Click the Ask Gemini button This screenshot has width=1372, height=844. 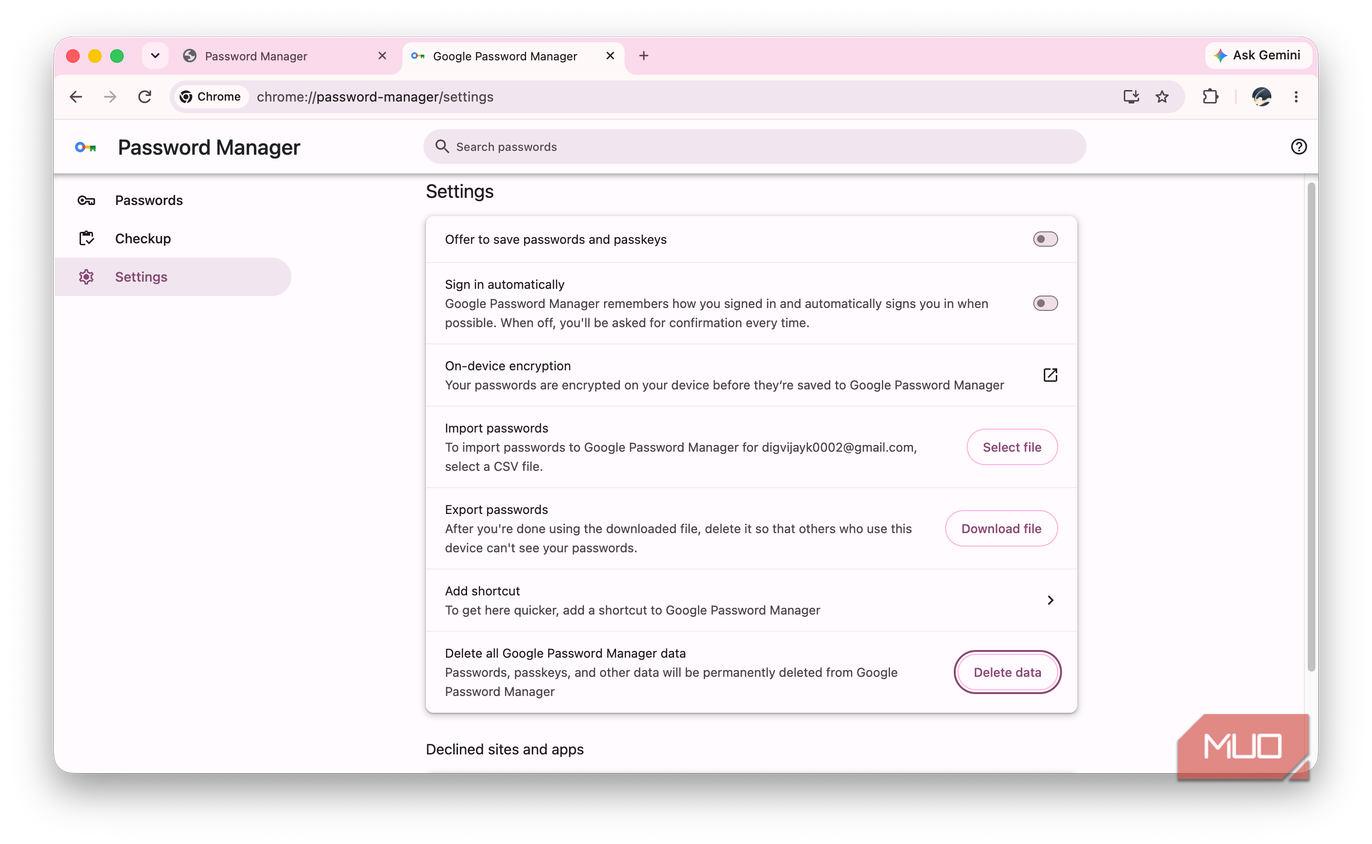pyautogui.click(x=1258, y=56)
